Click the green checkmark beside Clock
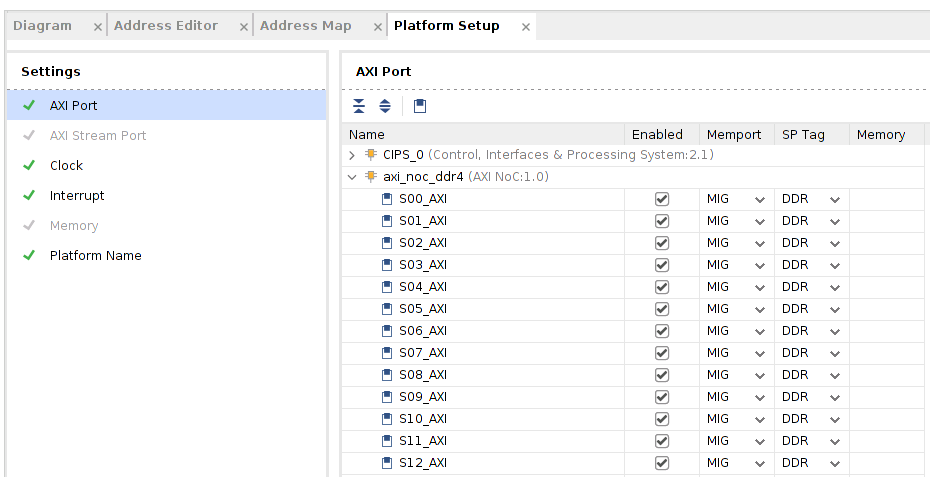The width and height of the screenshot is (930, 477). coord(29,166)
